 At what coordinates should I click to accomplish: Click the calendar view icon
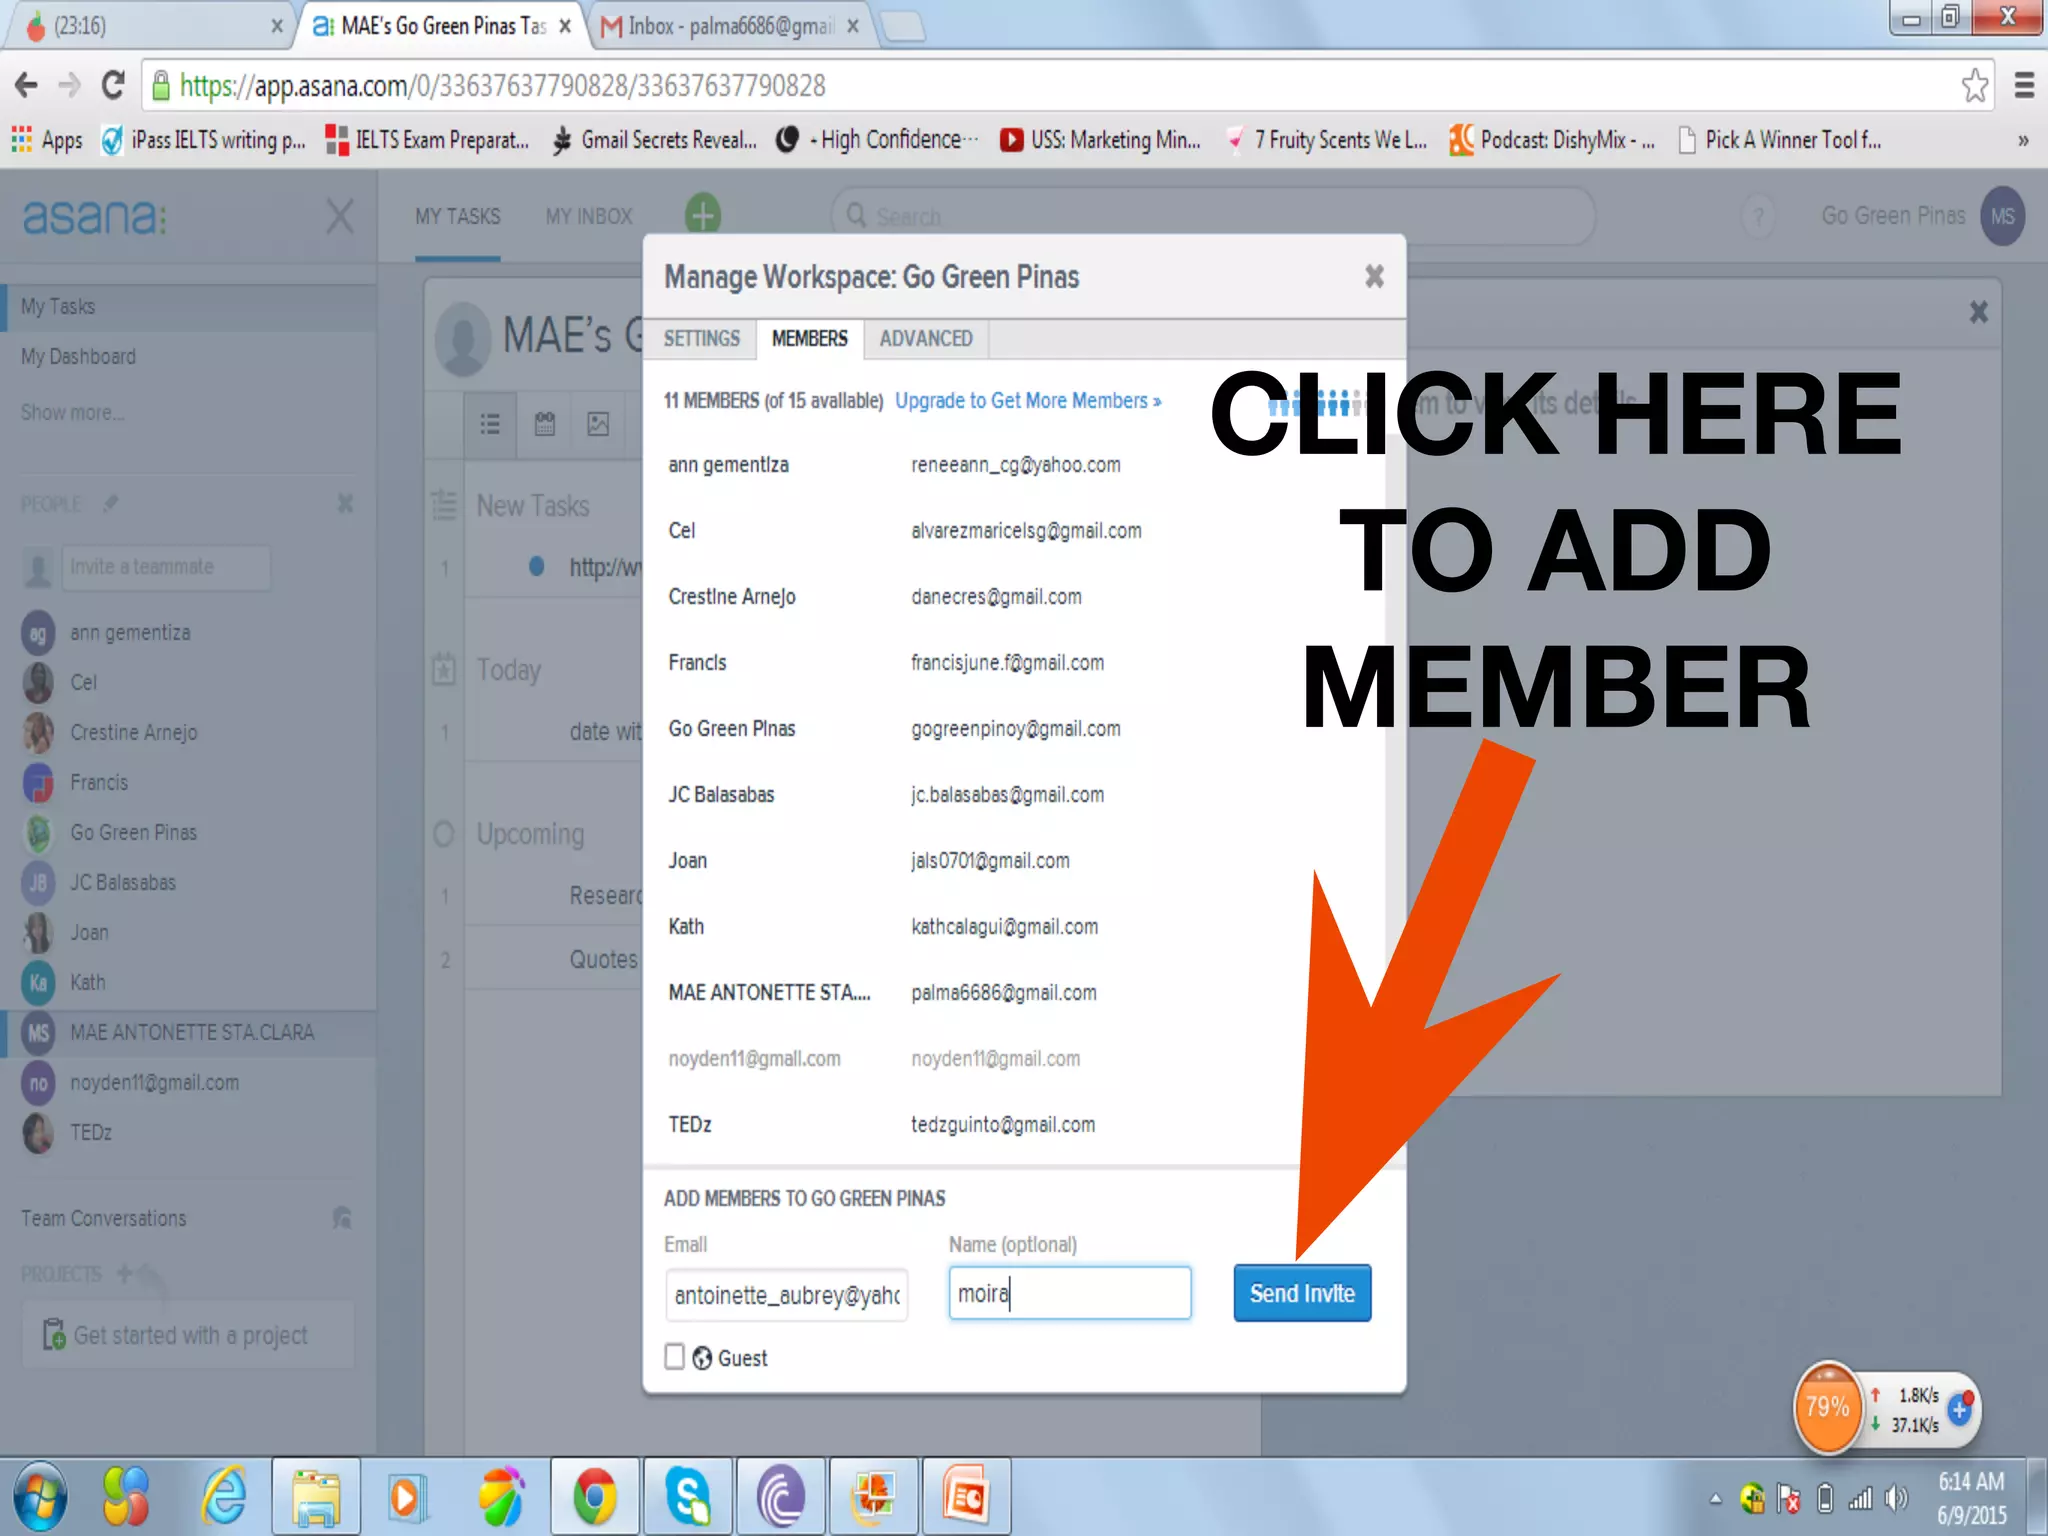tap(544, 423)
